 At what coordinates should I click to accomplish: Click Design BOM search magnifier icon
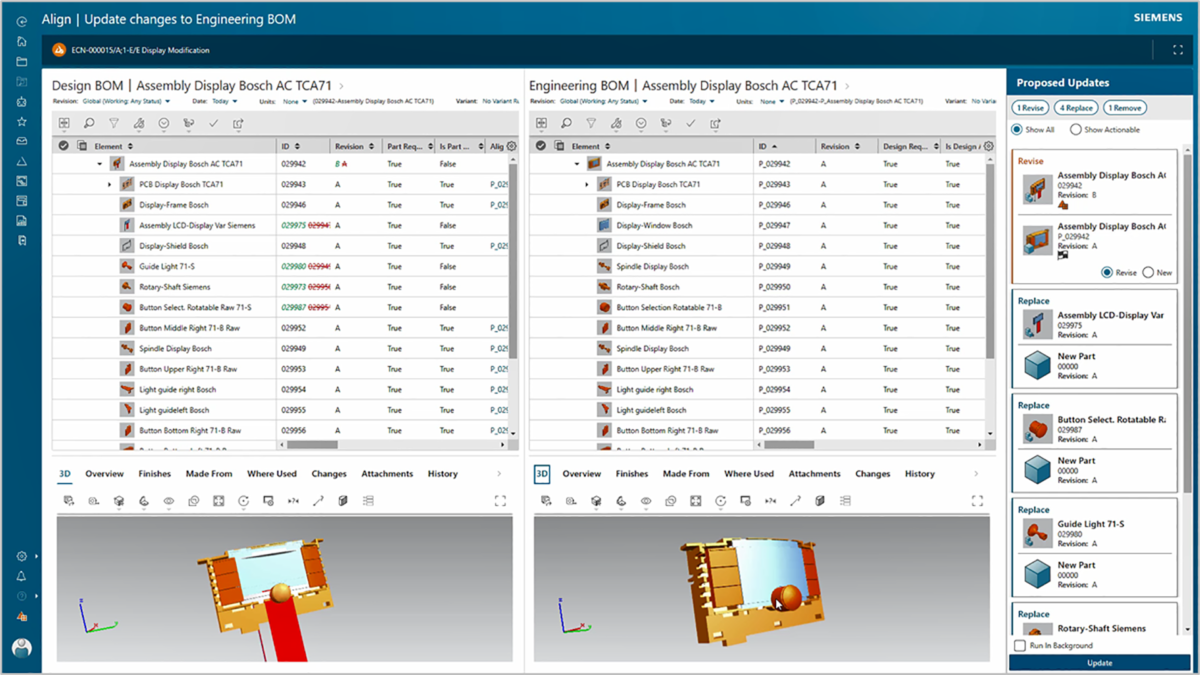point(89,123)
